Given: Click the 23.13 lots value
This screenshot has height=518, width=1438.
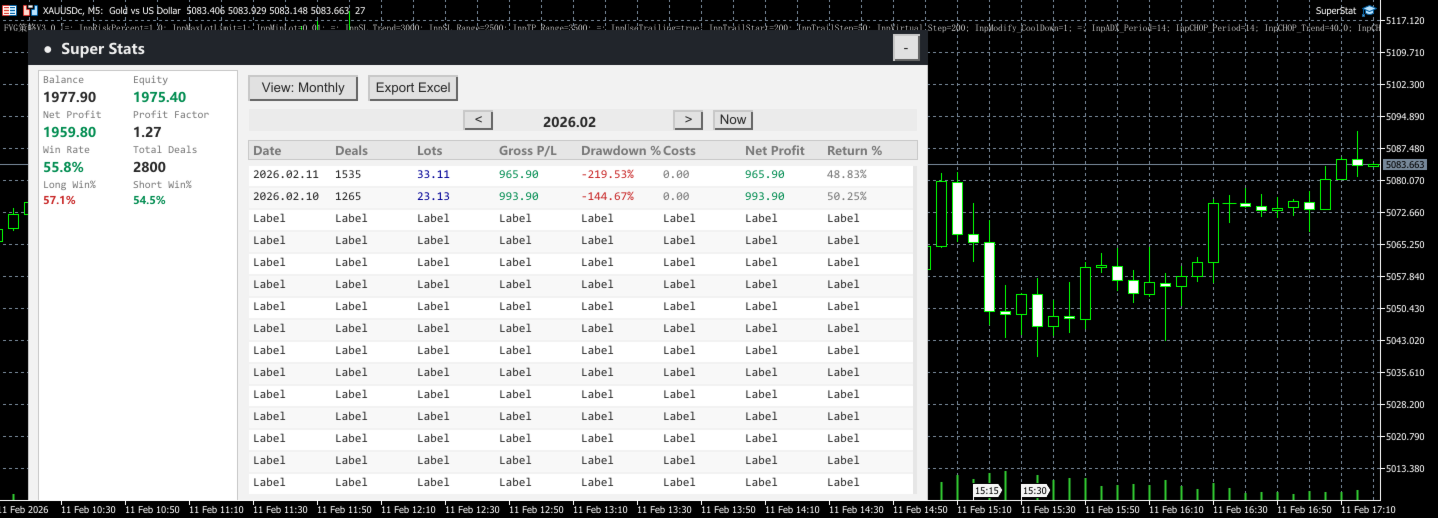Looking at the screenshot, I should point(433,196).
